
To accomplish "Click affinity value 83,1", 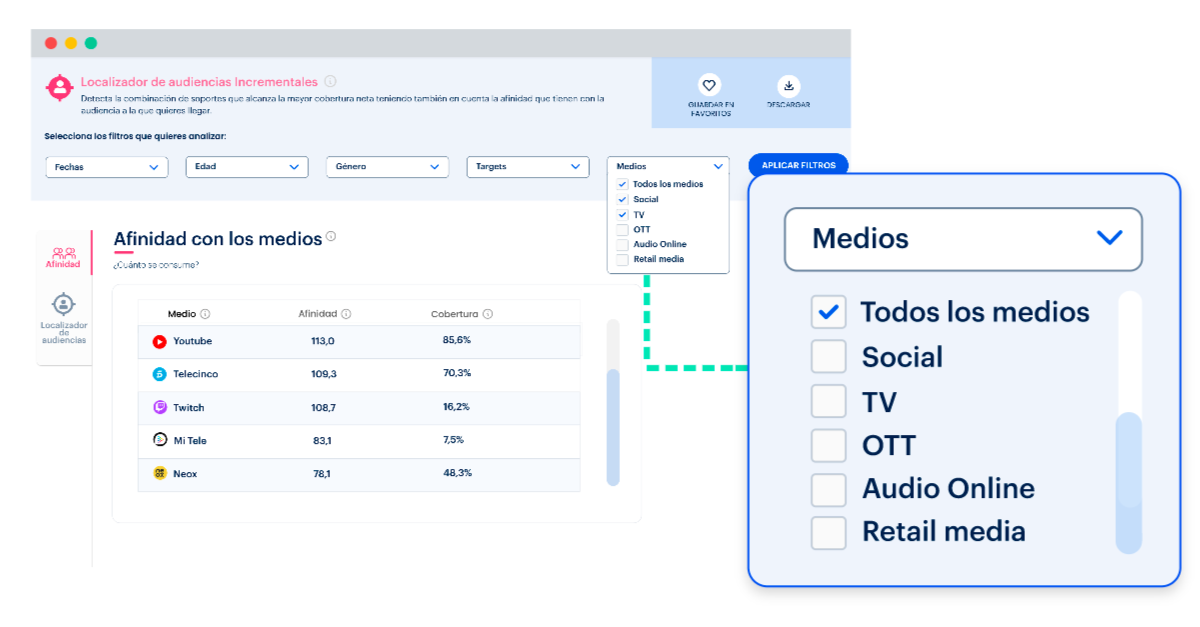I will click(x=322, y=440).
